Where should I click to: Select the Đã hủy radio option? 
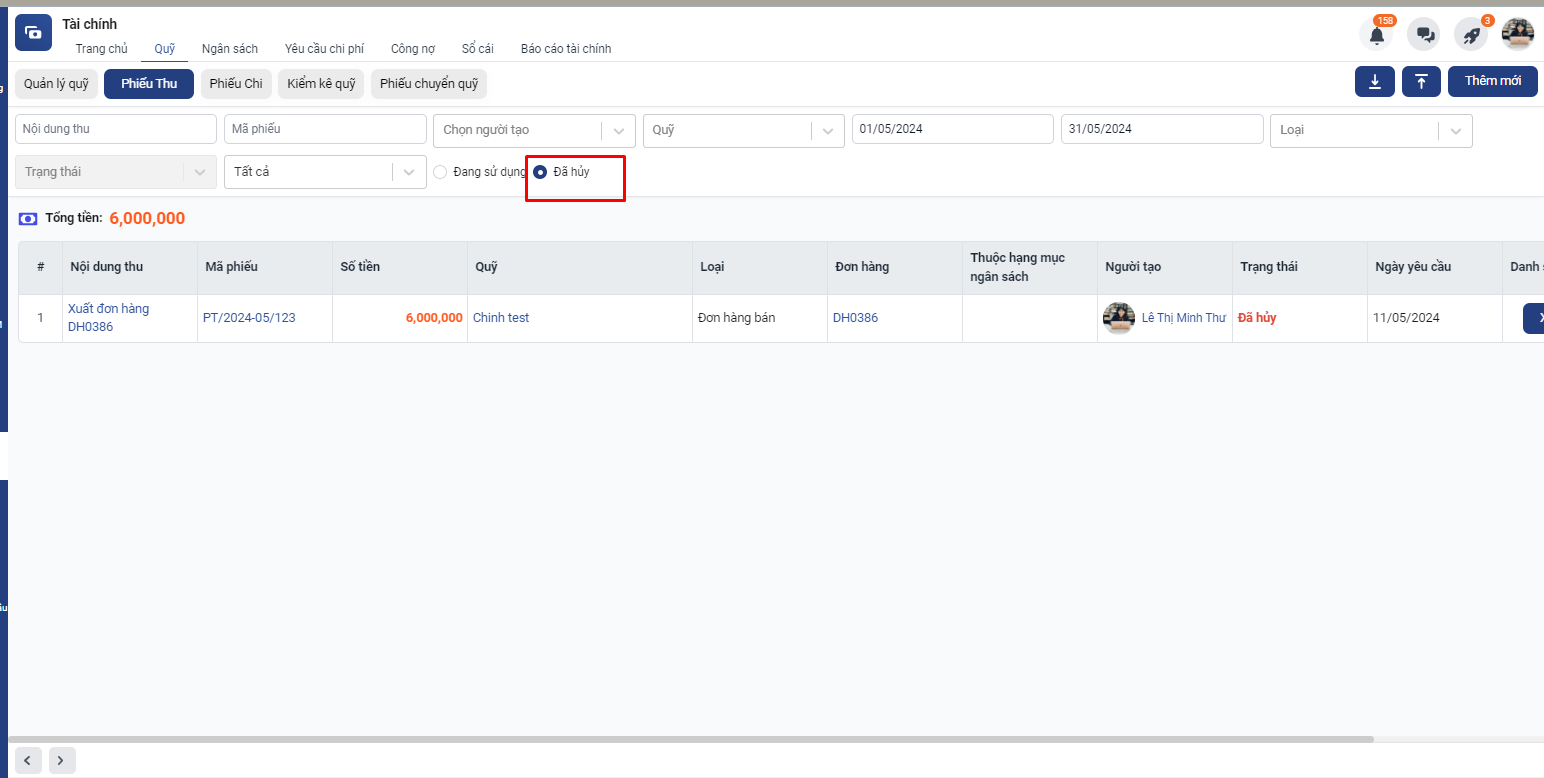[540, 172]
